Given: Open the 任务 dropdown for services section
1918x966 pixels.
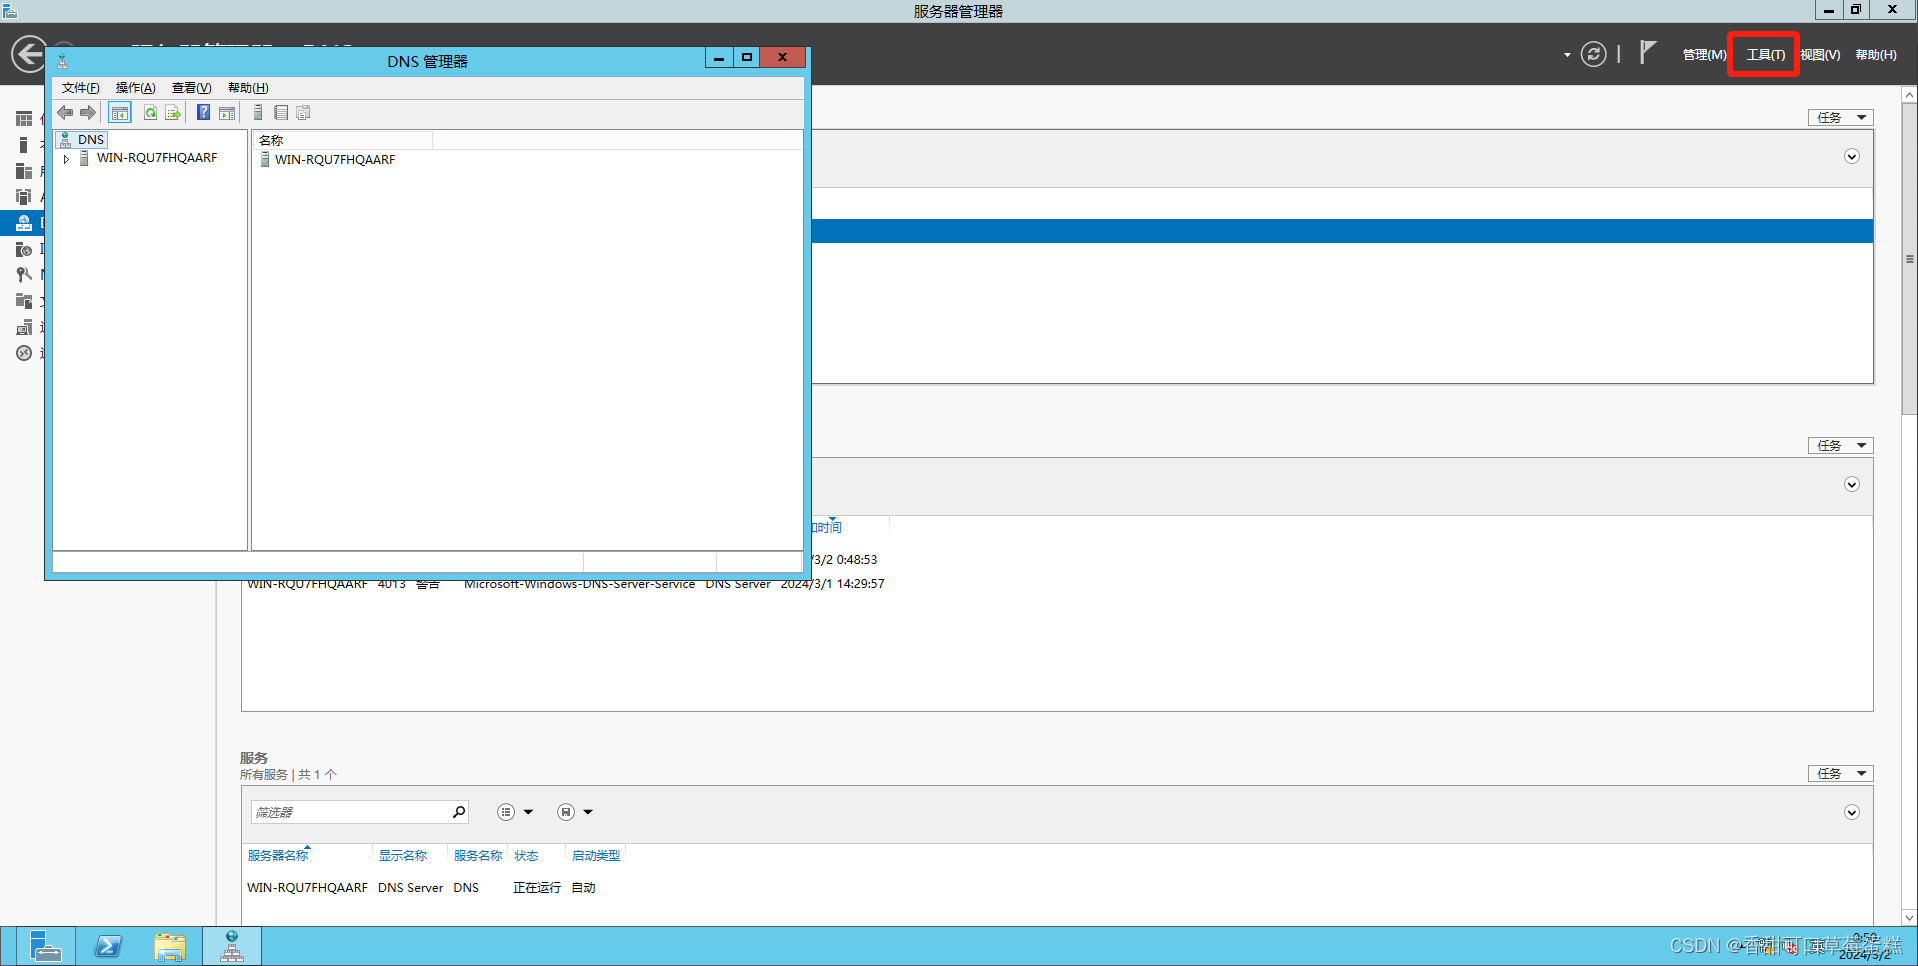Looking at the screenshot, I should click(1840, 774).
